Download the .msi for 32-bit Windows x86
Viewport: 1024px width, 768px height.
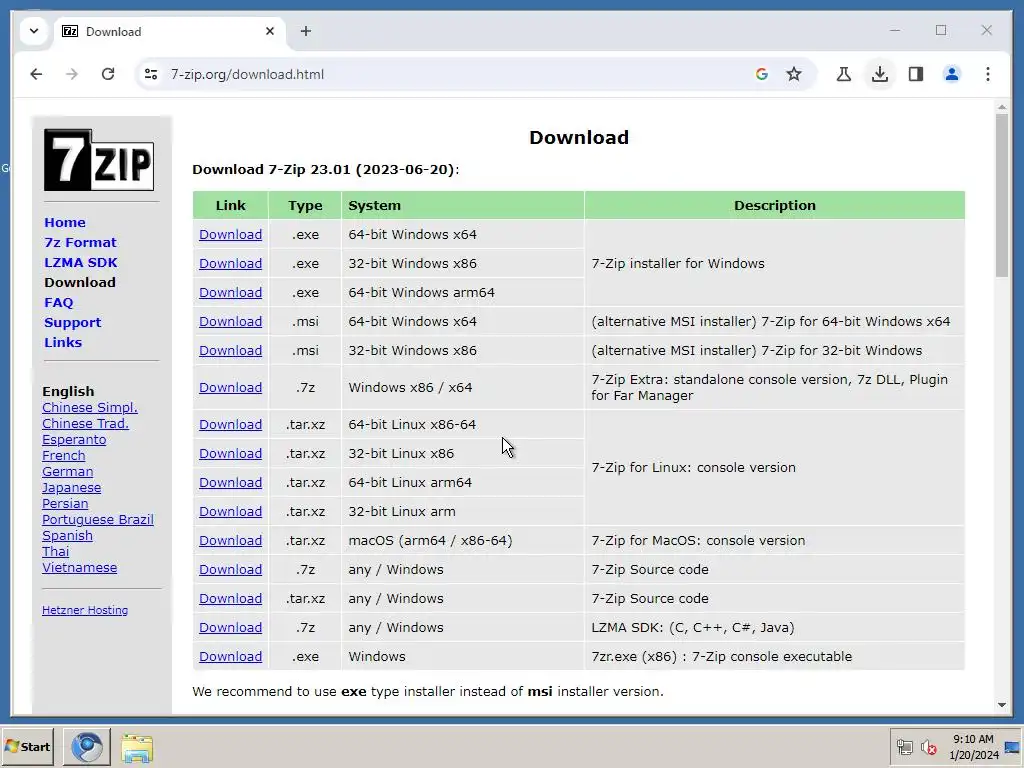coord(231,351)
